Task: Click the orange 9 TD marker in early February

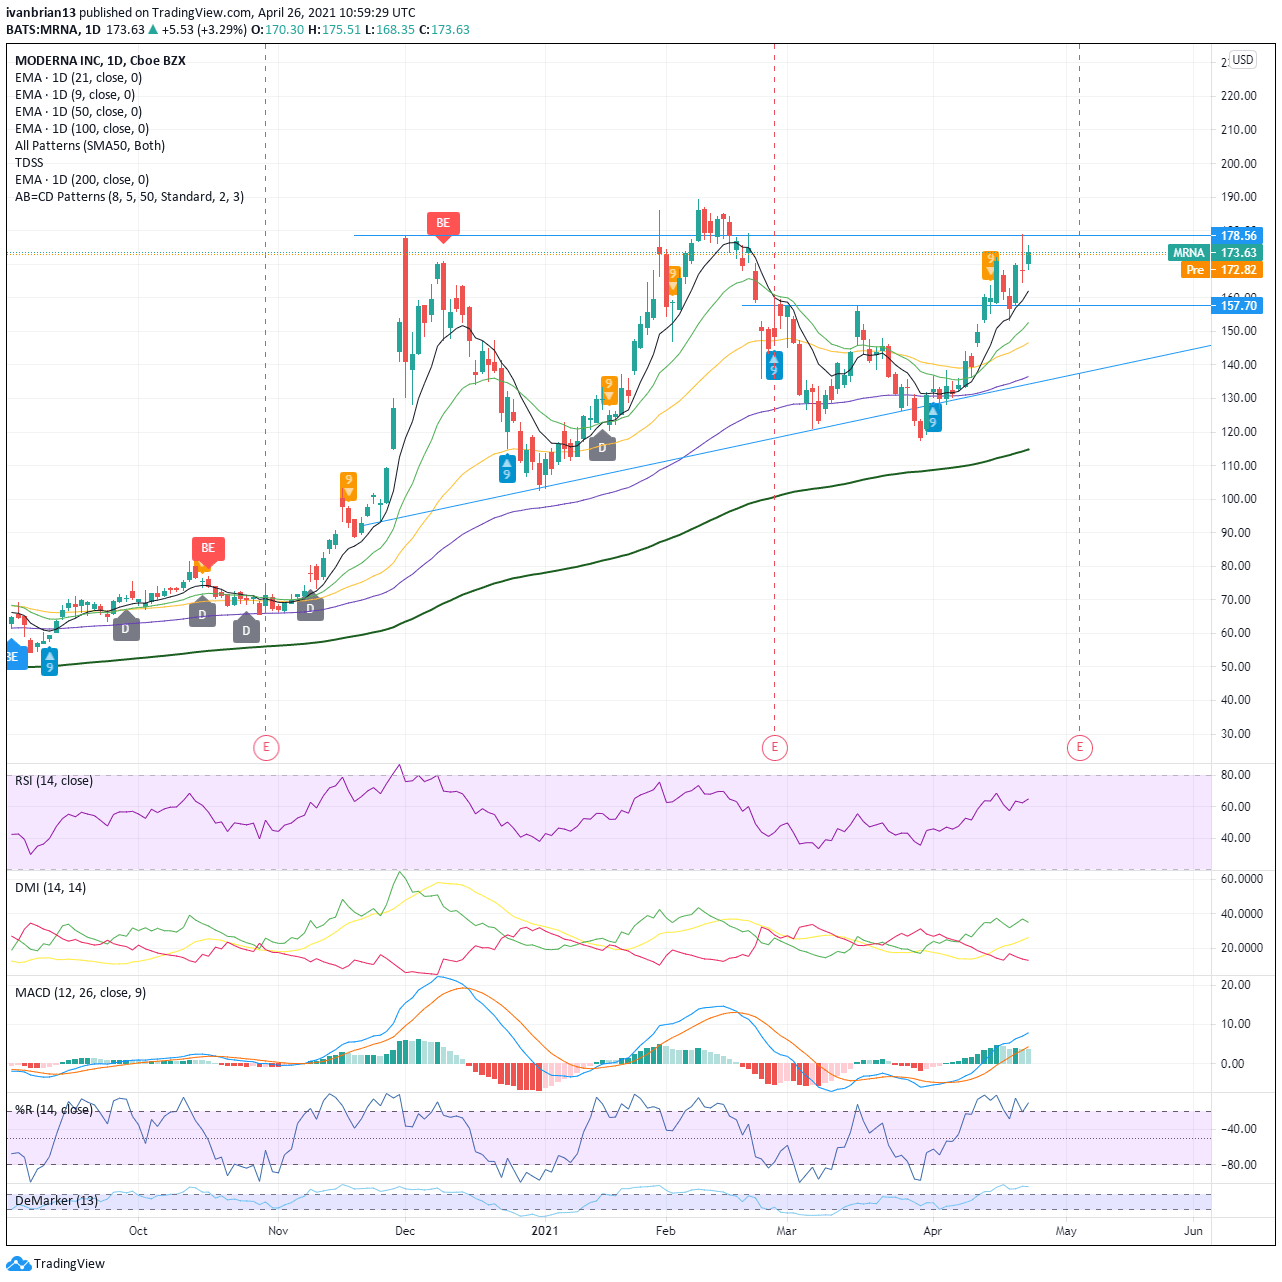Action: [x=674, y=279]
